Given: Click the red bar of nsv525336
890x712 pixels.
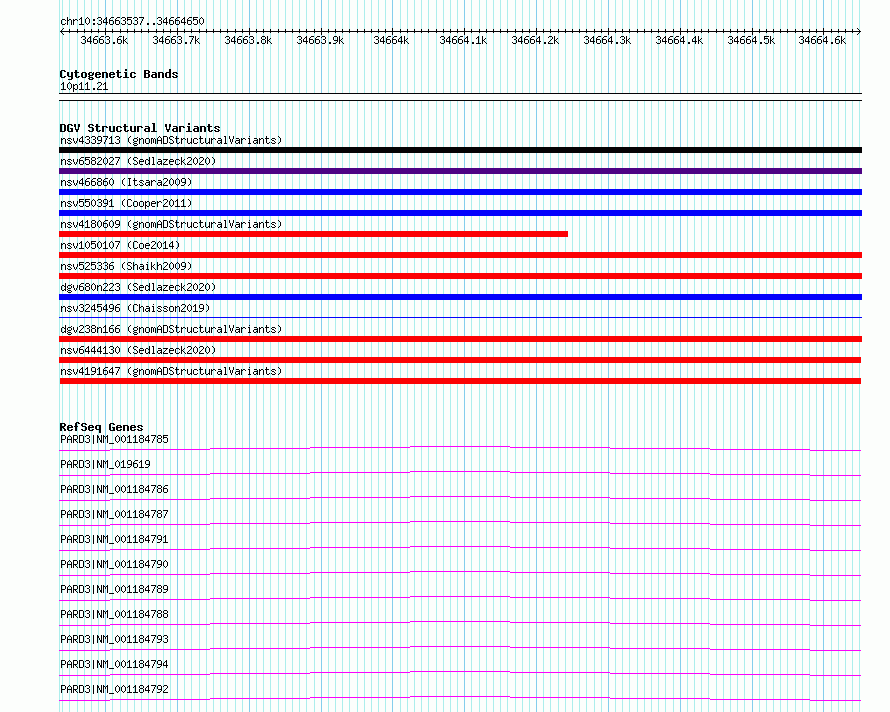Looking at the screenshot, I should 460,276.
